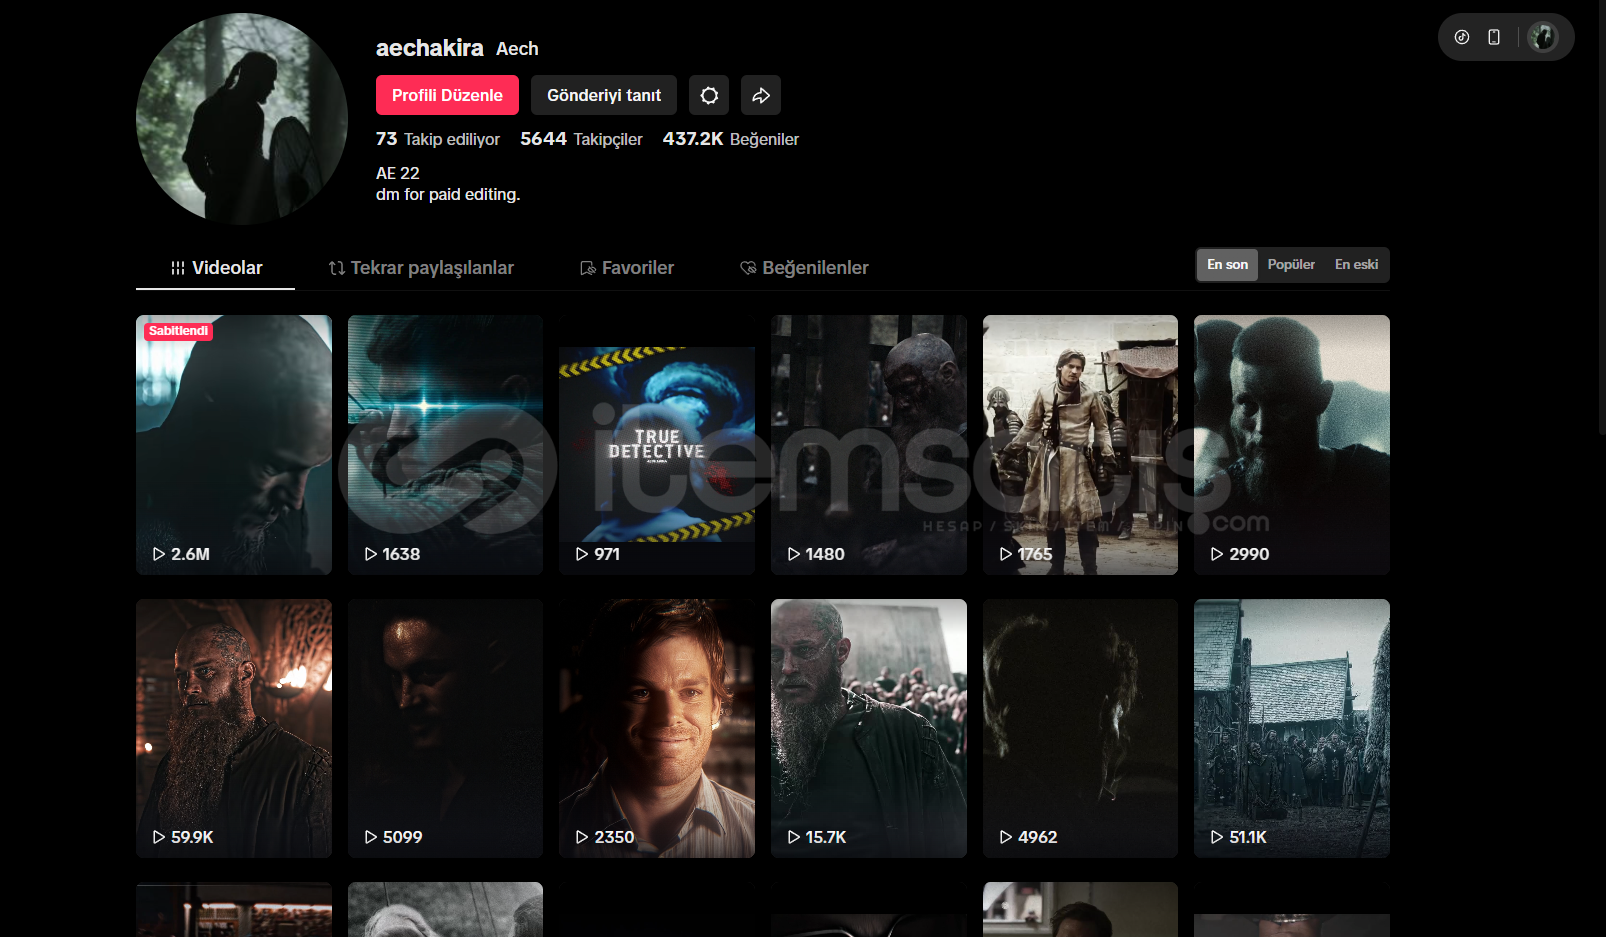The image size is (1606, 937).
Task: Open the video with 5099 views
Action: pos(445,728)
